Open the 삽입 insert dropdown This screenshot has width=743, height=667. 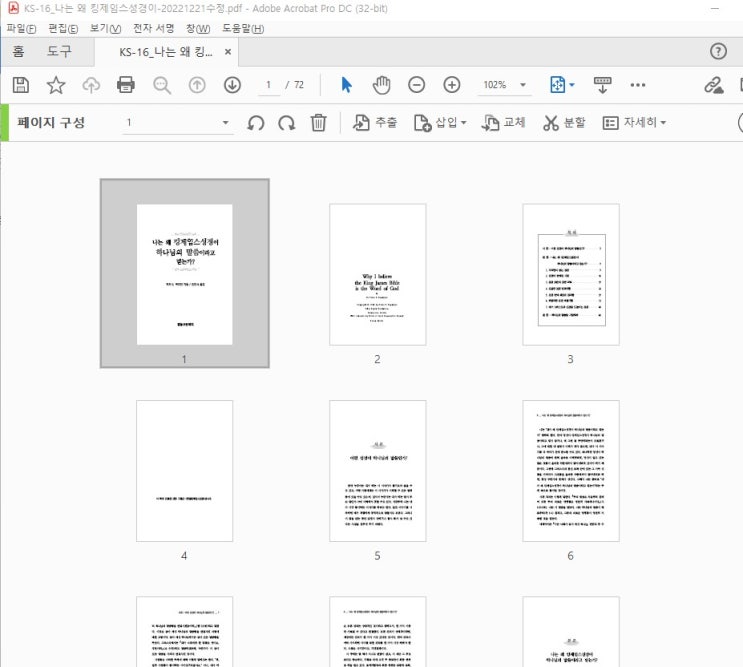point(440,123)
